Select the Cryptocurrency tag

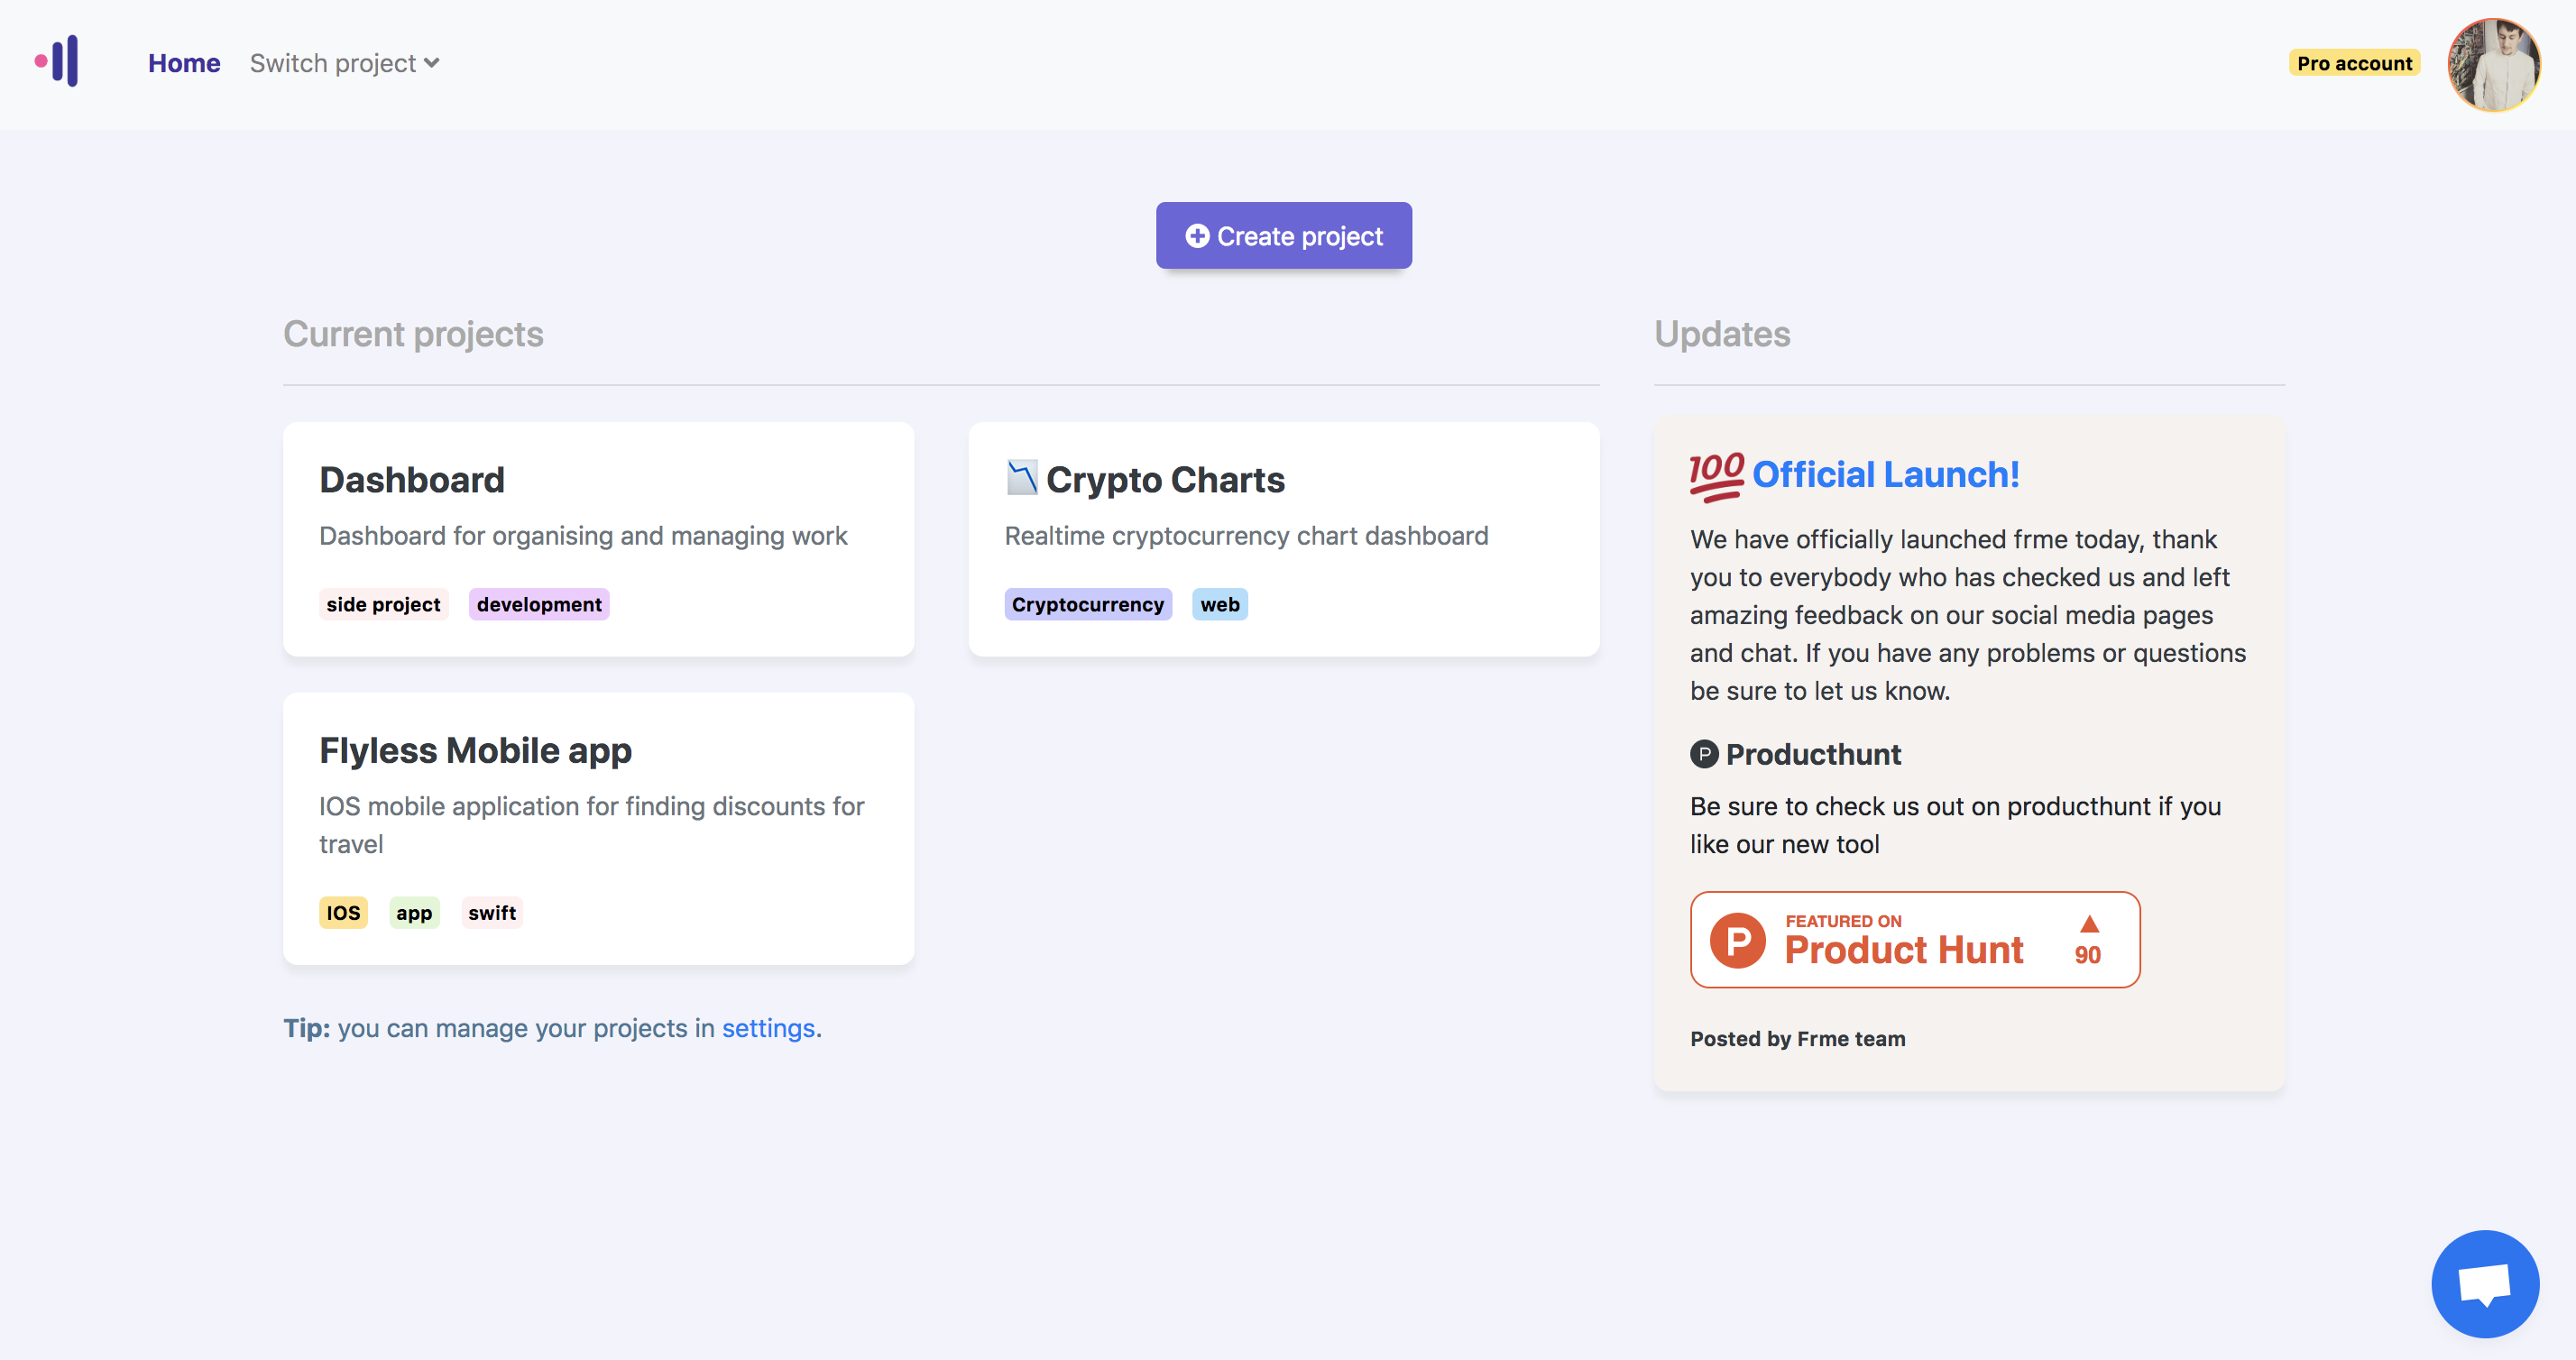[x=1088, y=604]
